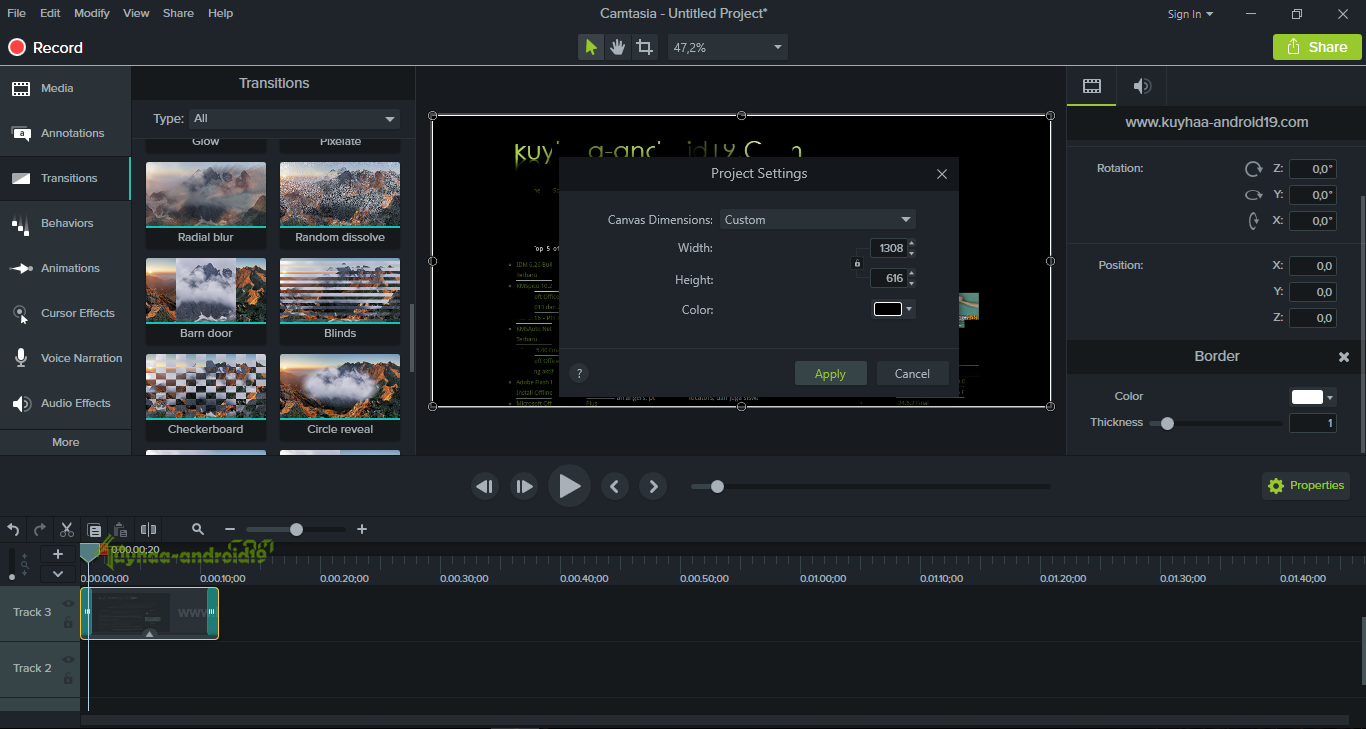This screenshot has width=1366, height=729.
Task: Hide Track 2 with the eye icon
Action: pos(68,660)
